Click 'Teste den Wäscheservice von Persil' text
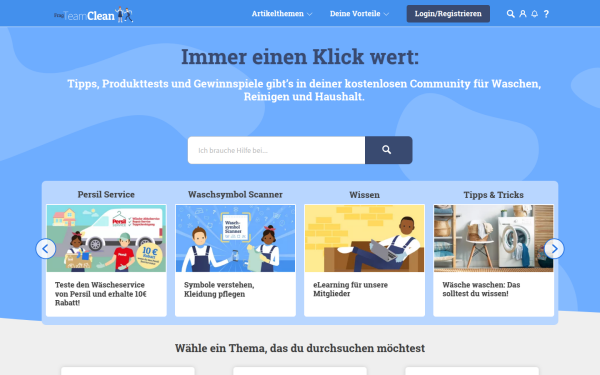600x375 pixels. pyautogui.click(x=101, y=293)
